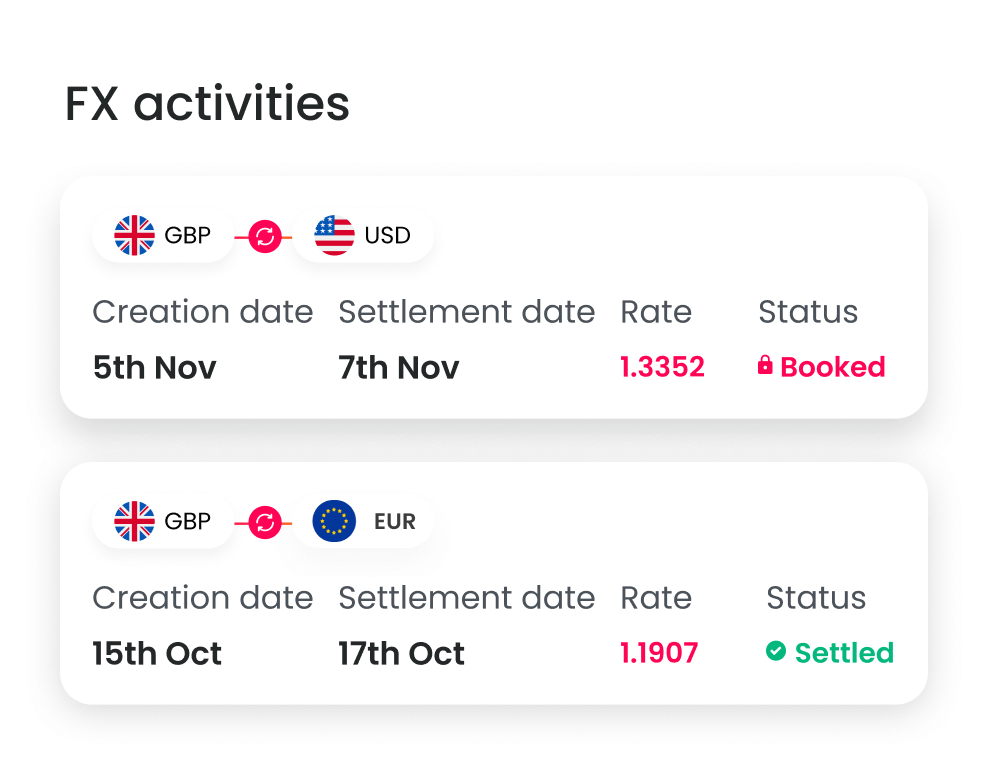Click the Booked status label

point(832,367)
